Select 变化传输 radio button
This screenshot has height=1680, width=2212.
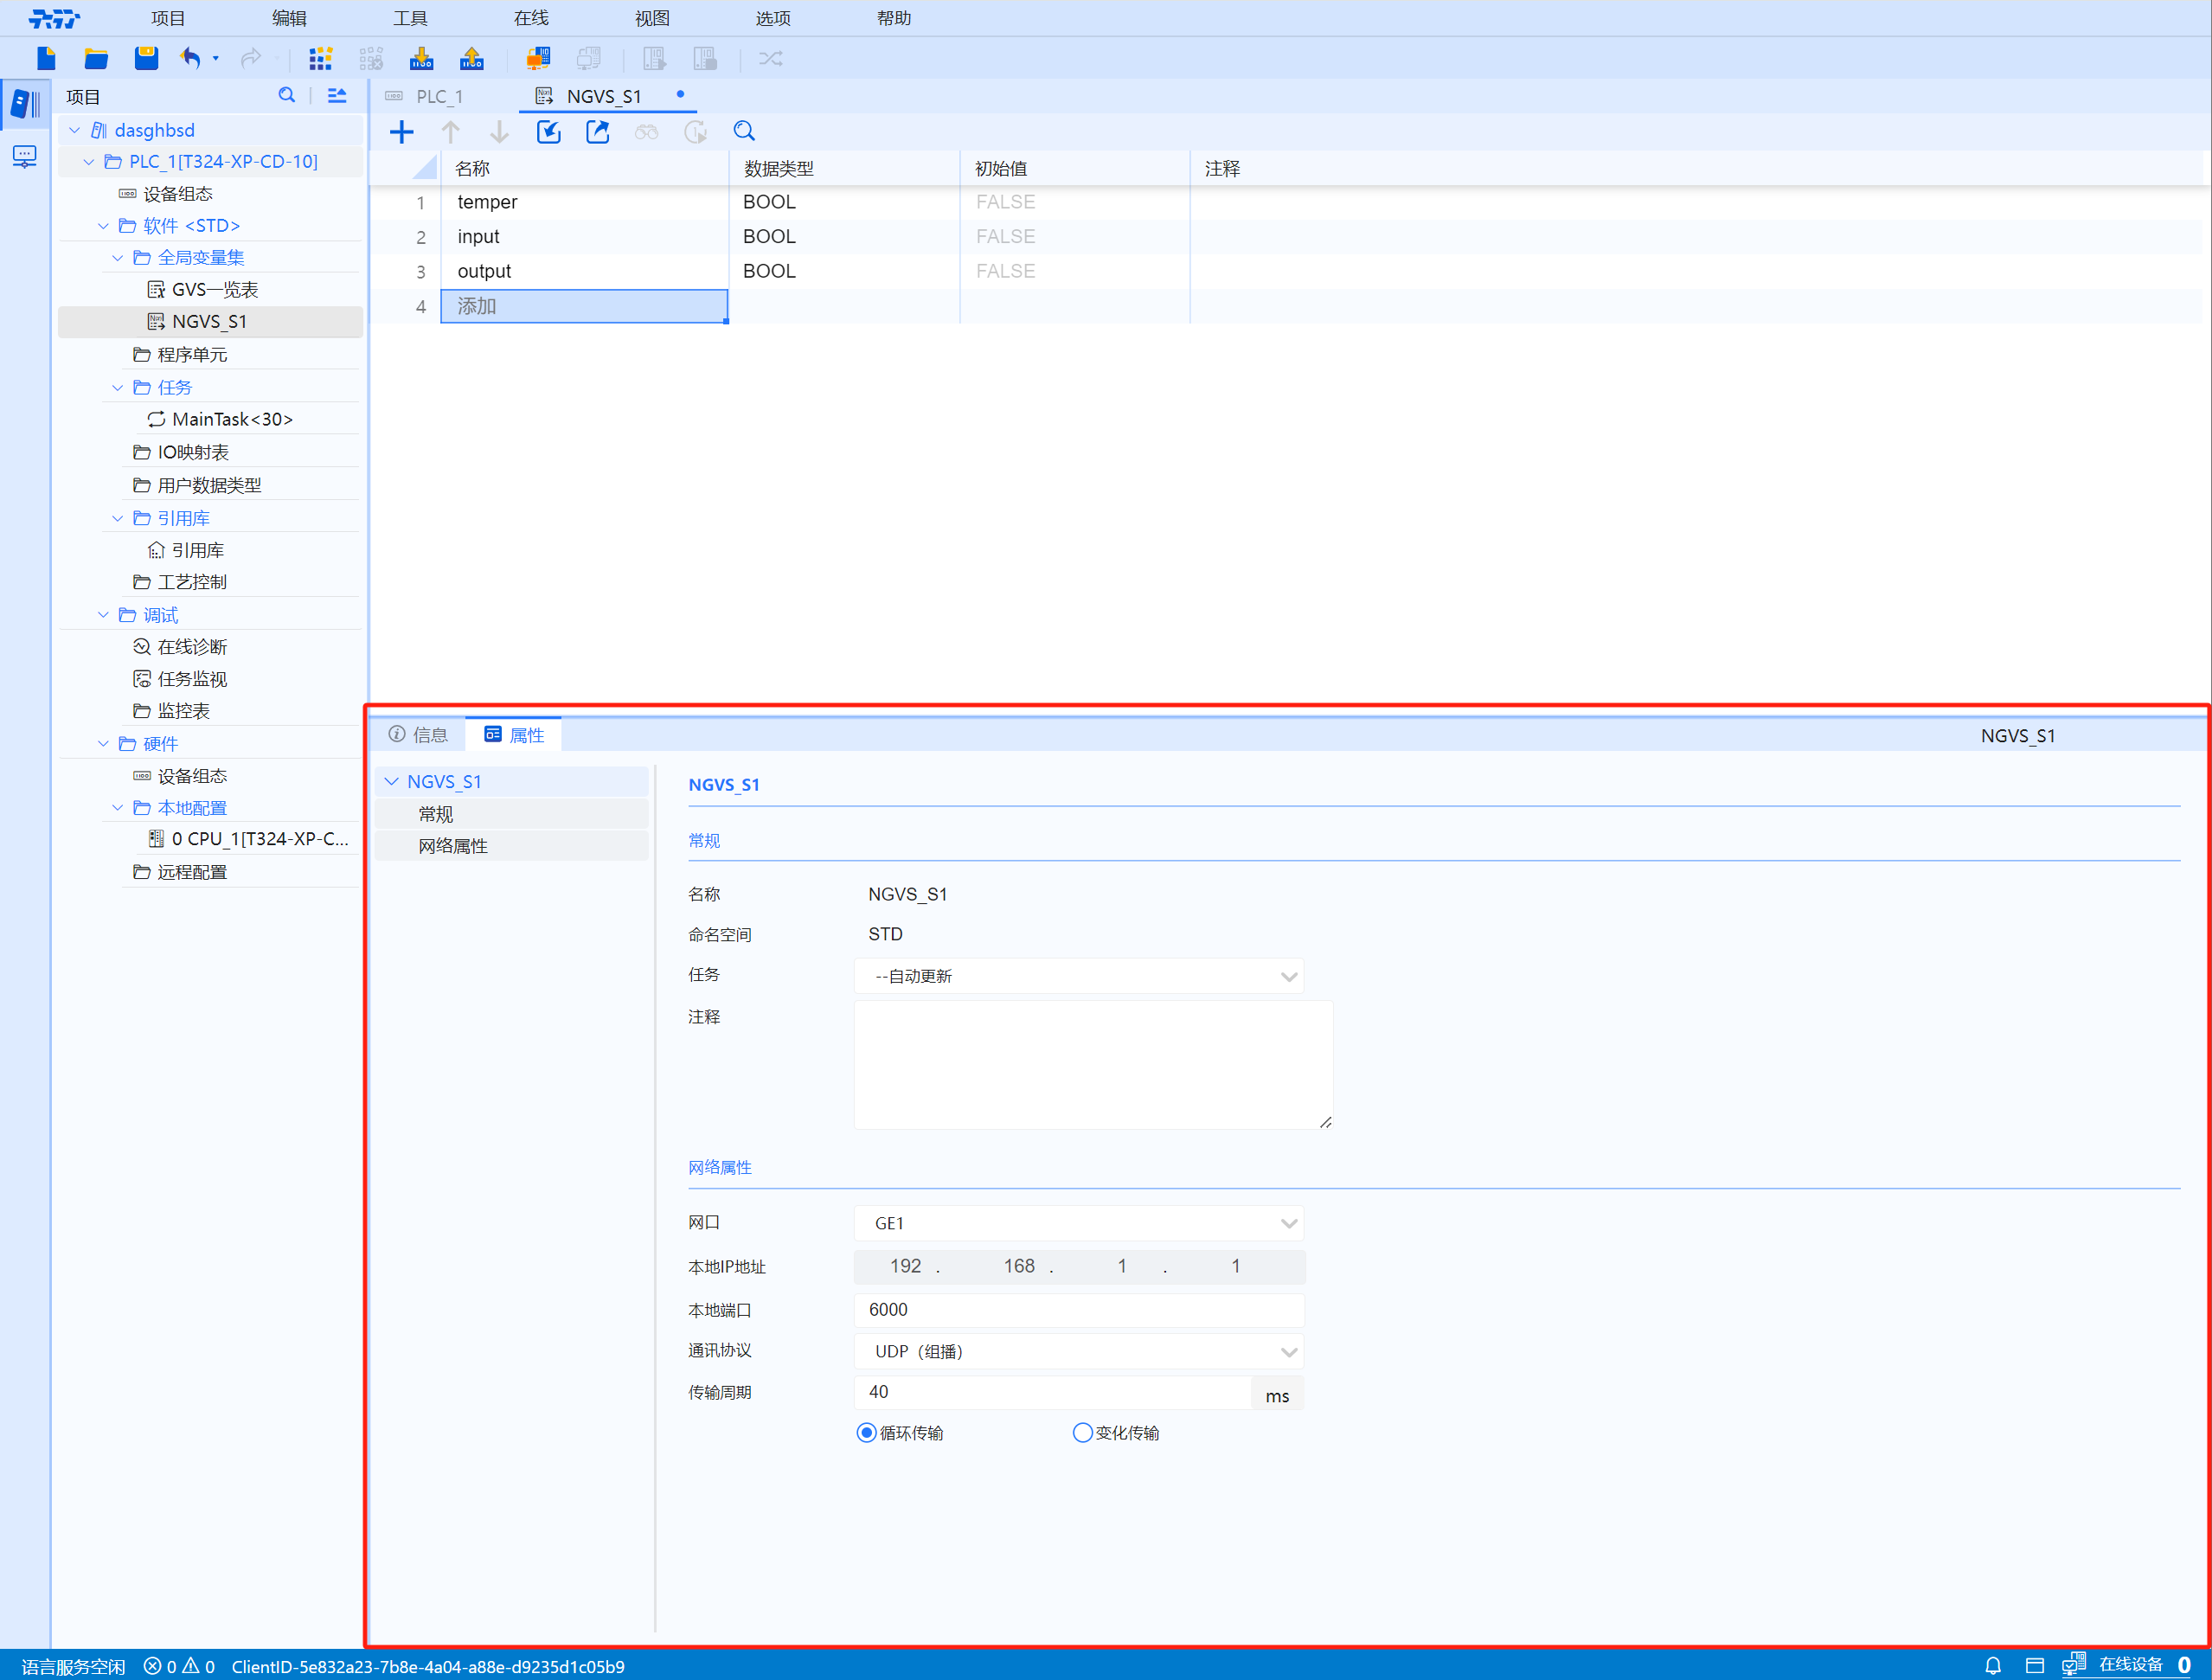[1082, 1433]
